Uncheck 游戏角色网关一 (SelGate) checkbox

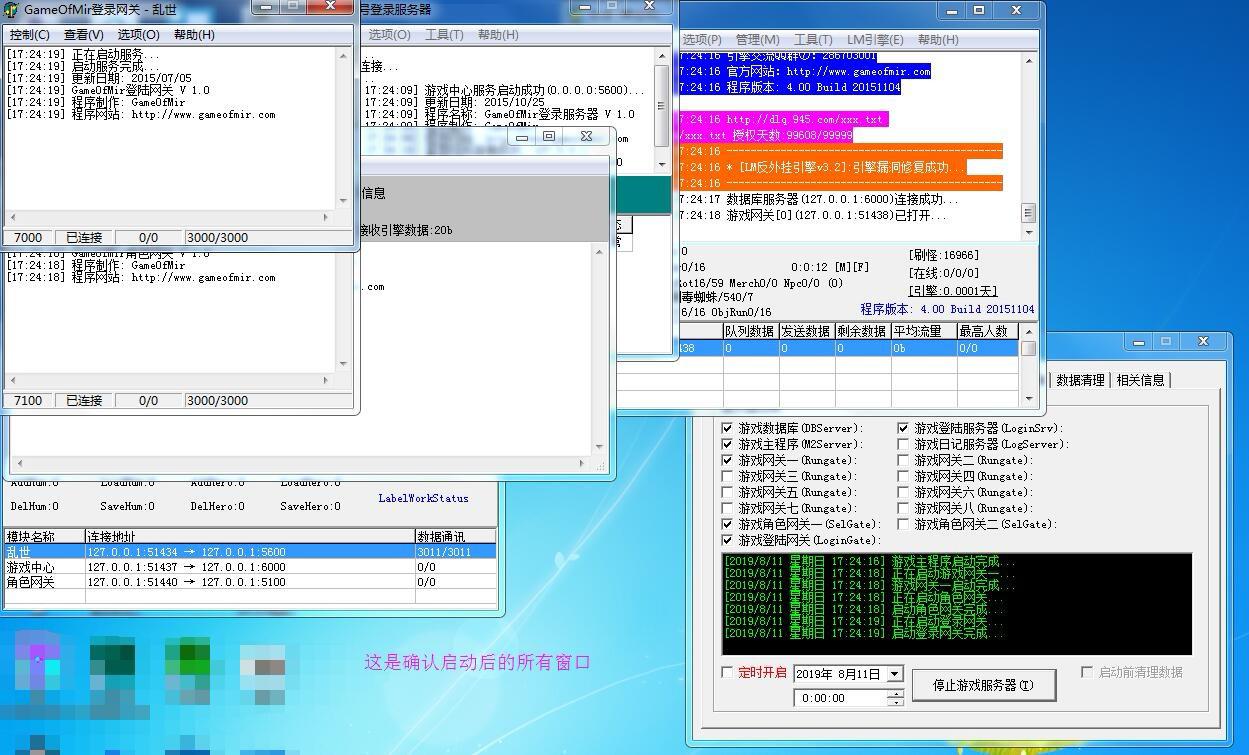tap(727, 524)
